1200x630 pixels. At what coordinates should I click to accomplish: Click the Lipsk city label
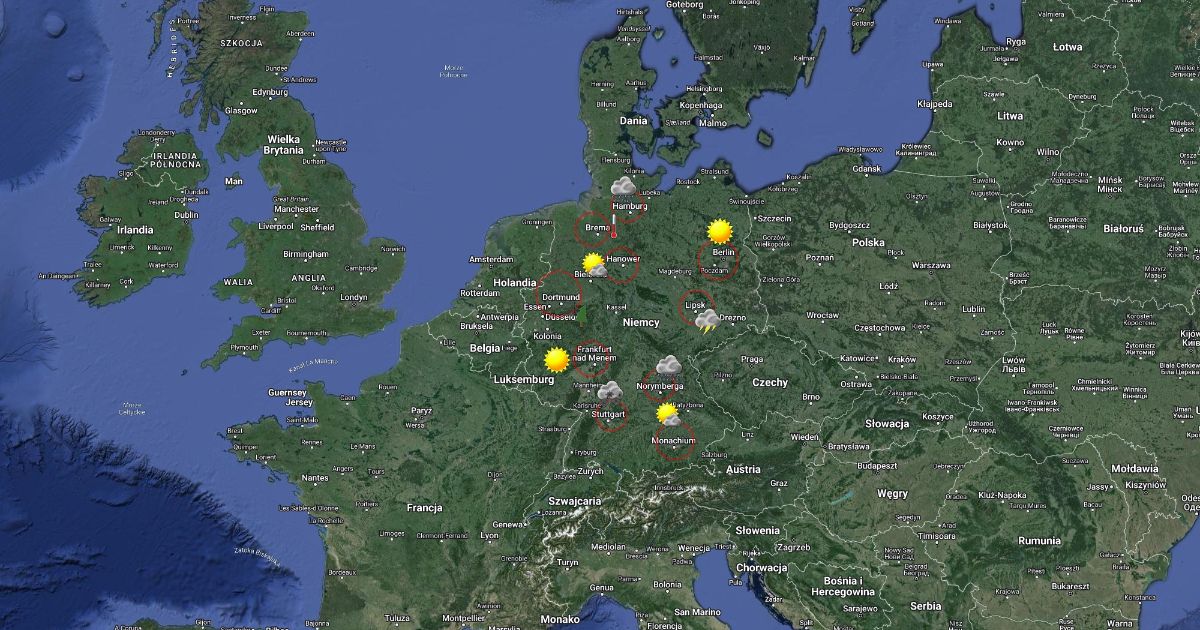pos(696,305)
